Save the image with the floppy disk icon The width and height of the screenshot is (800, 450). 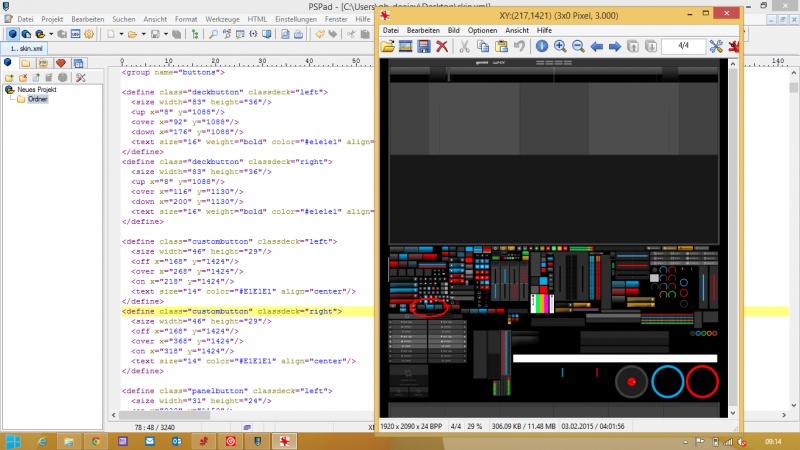424,47
